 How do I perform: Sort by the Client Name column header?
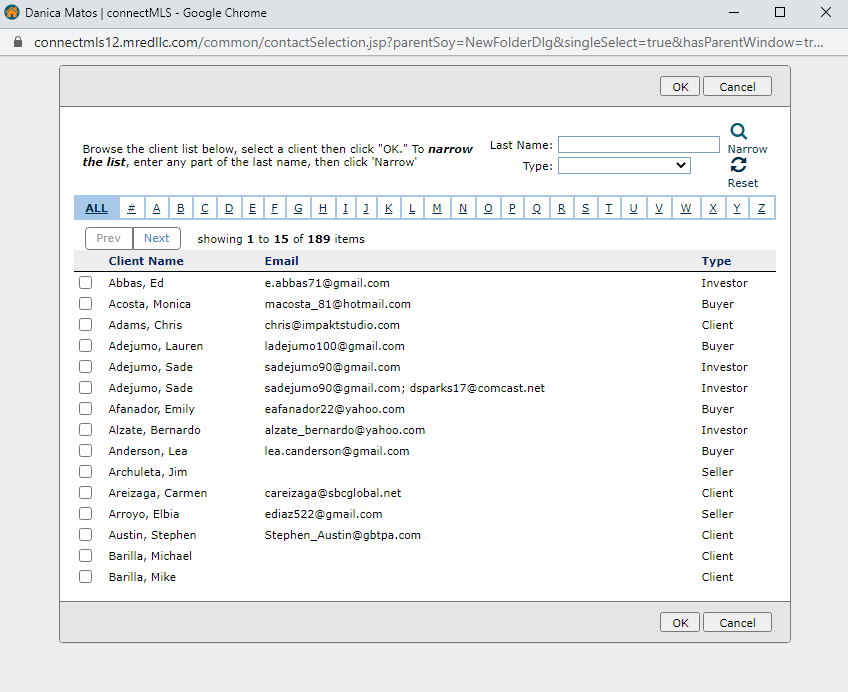146,261
